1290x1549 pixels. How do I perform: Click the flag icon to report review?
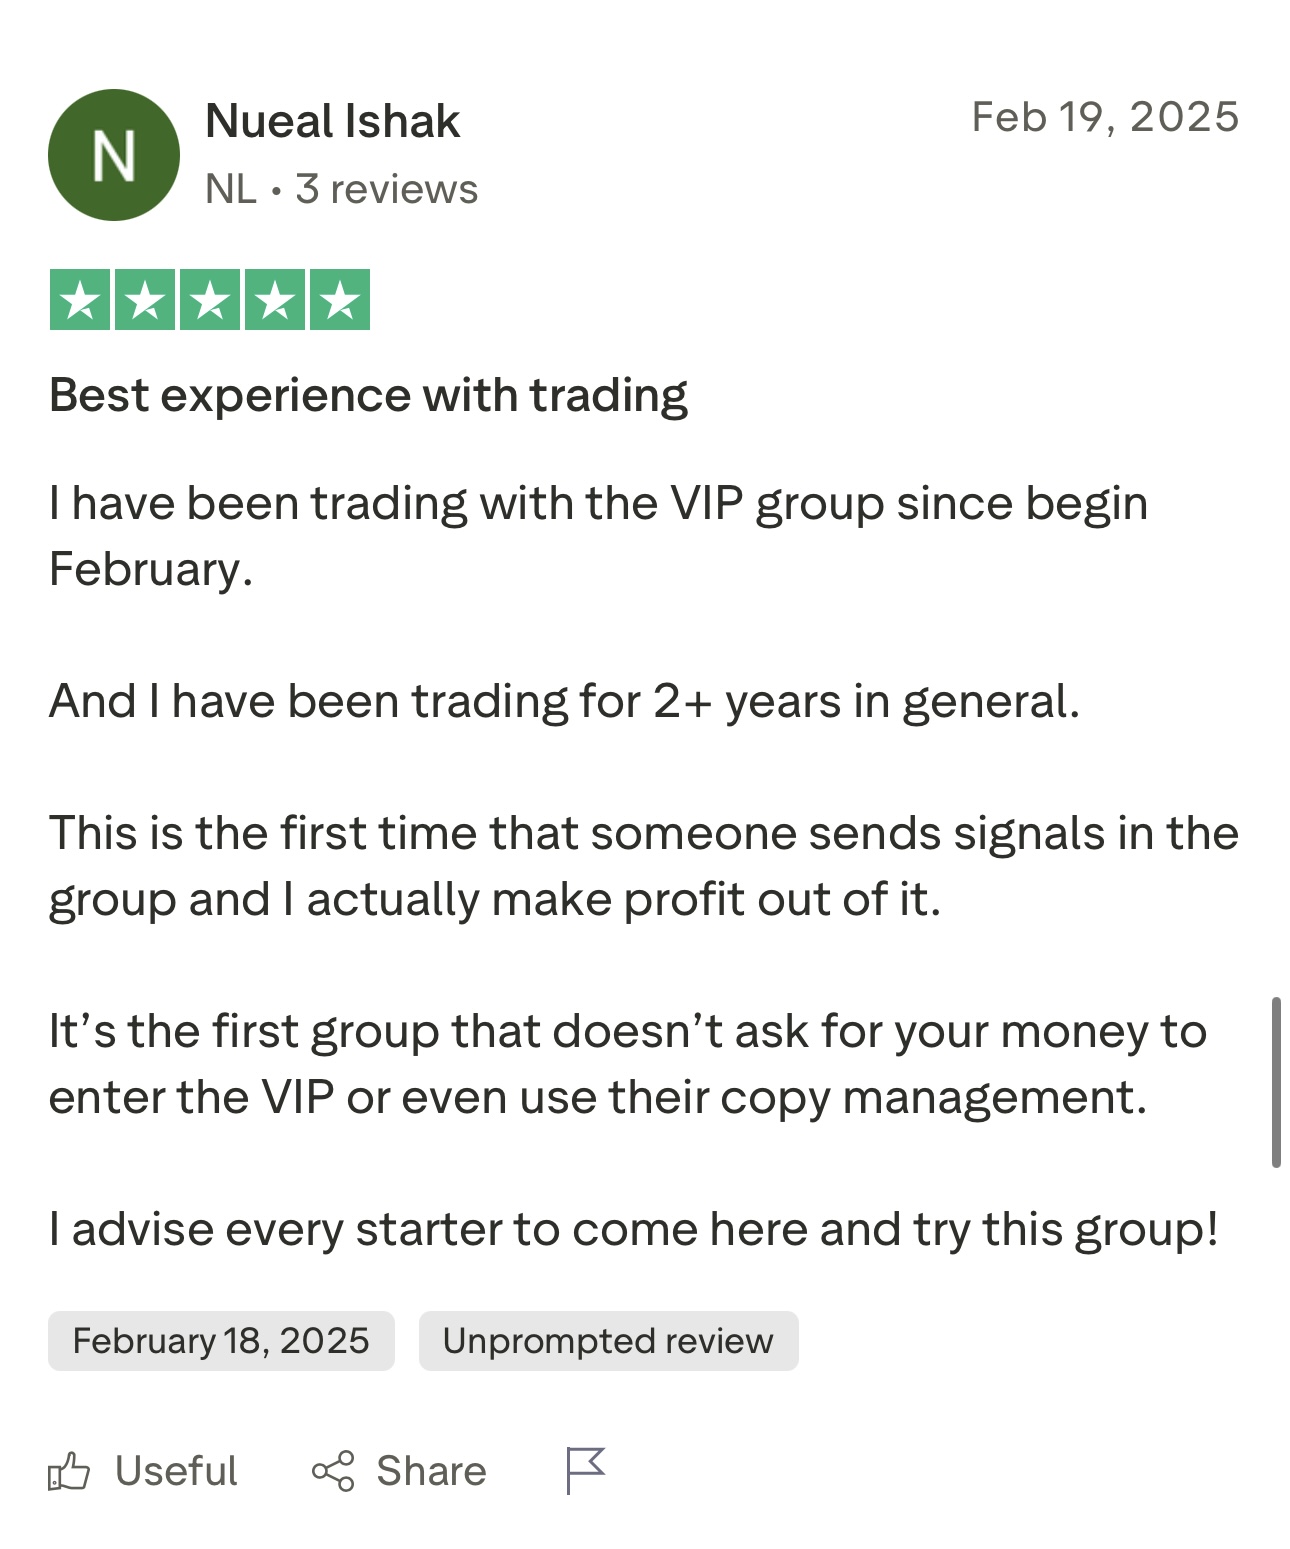586,1470
